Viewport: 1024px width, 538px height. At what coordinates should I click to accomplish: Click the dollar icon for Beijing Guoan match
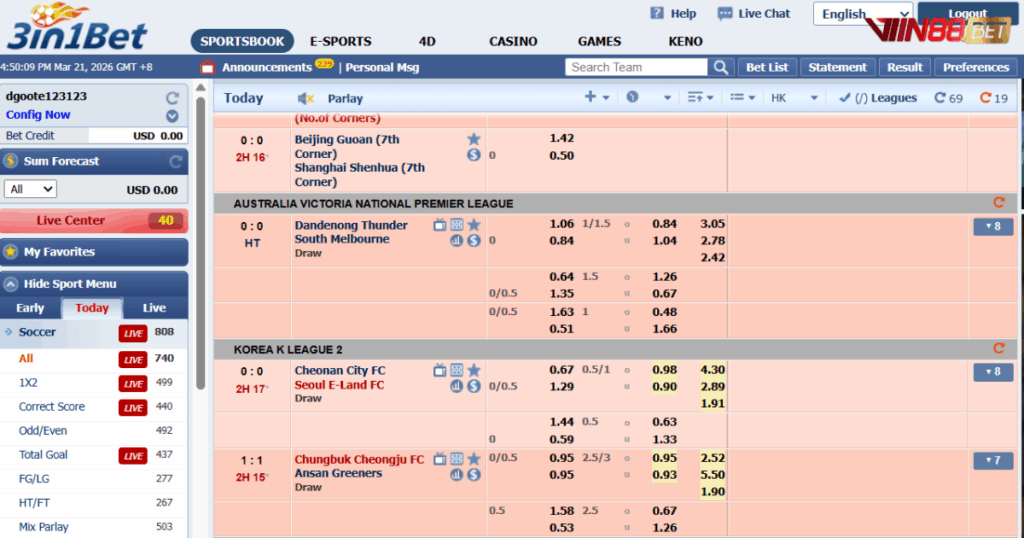(x=474, y=155)
